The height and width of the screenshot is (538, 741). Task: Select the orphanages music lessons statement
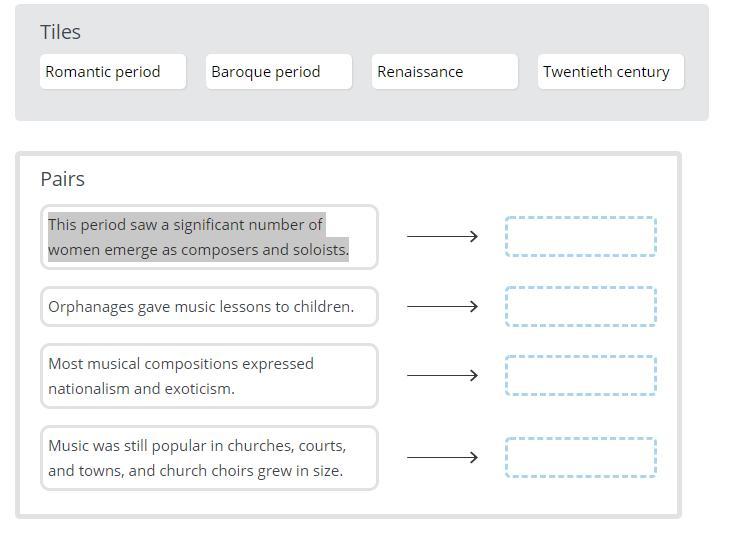(209, 306)
